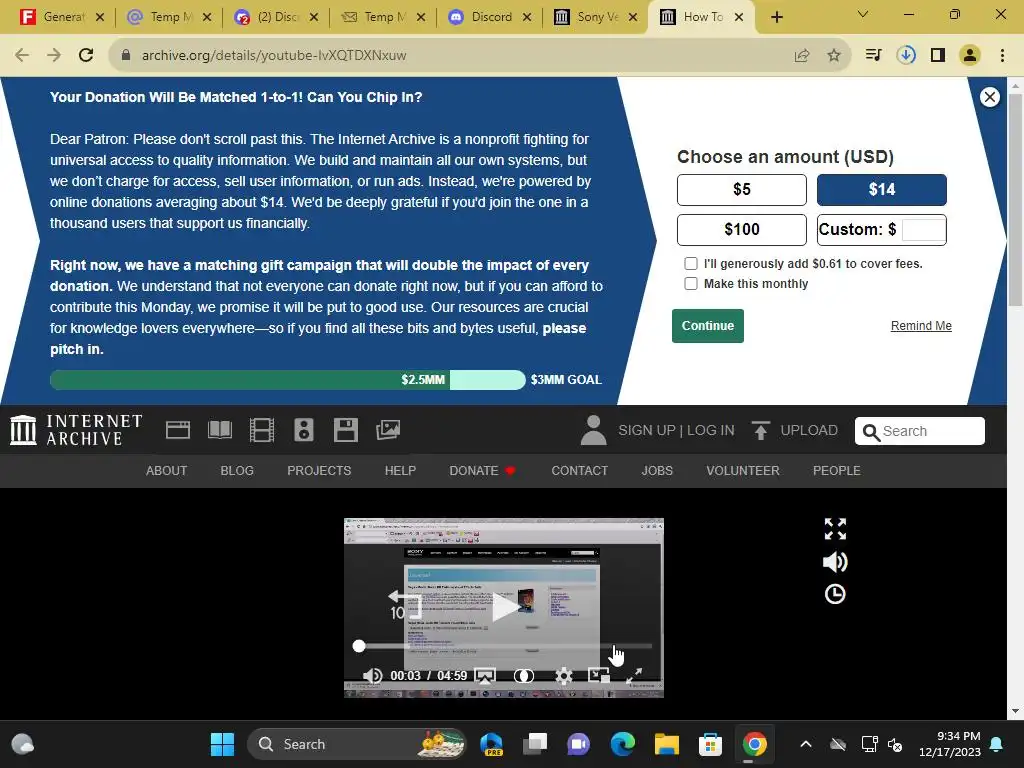
Task: Open the Internet Archive texts book icon
Action: click(220, 430)
